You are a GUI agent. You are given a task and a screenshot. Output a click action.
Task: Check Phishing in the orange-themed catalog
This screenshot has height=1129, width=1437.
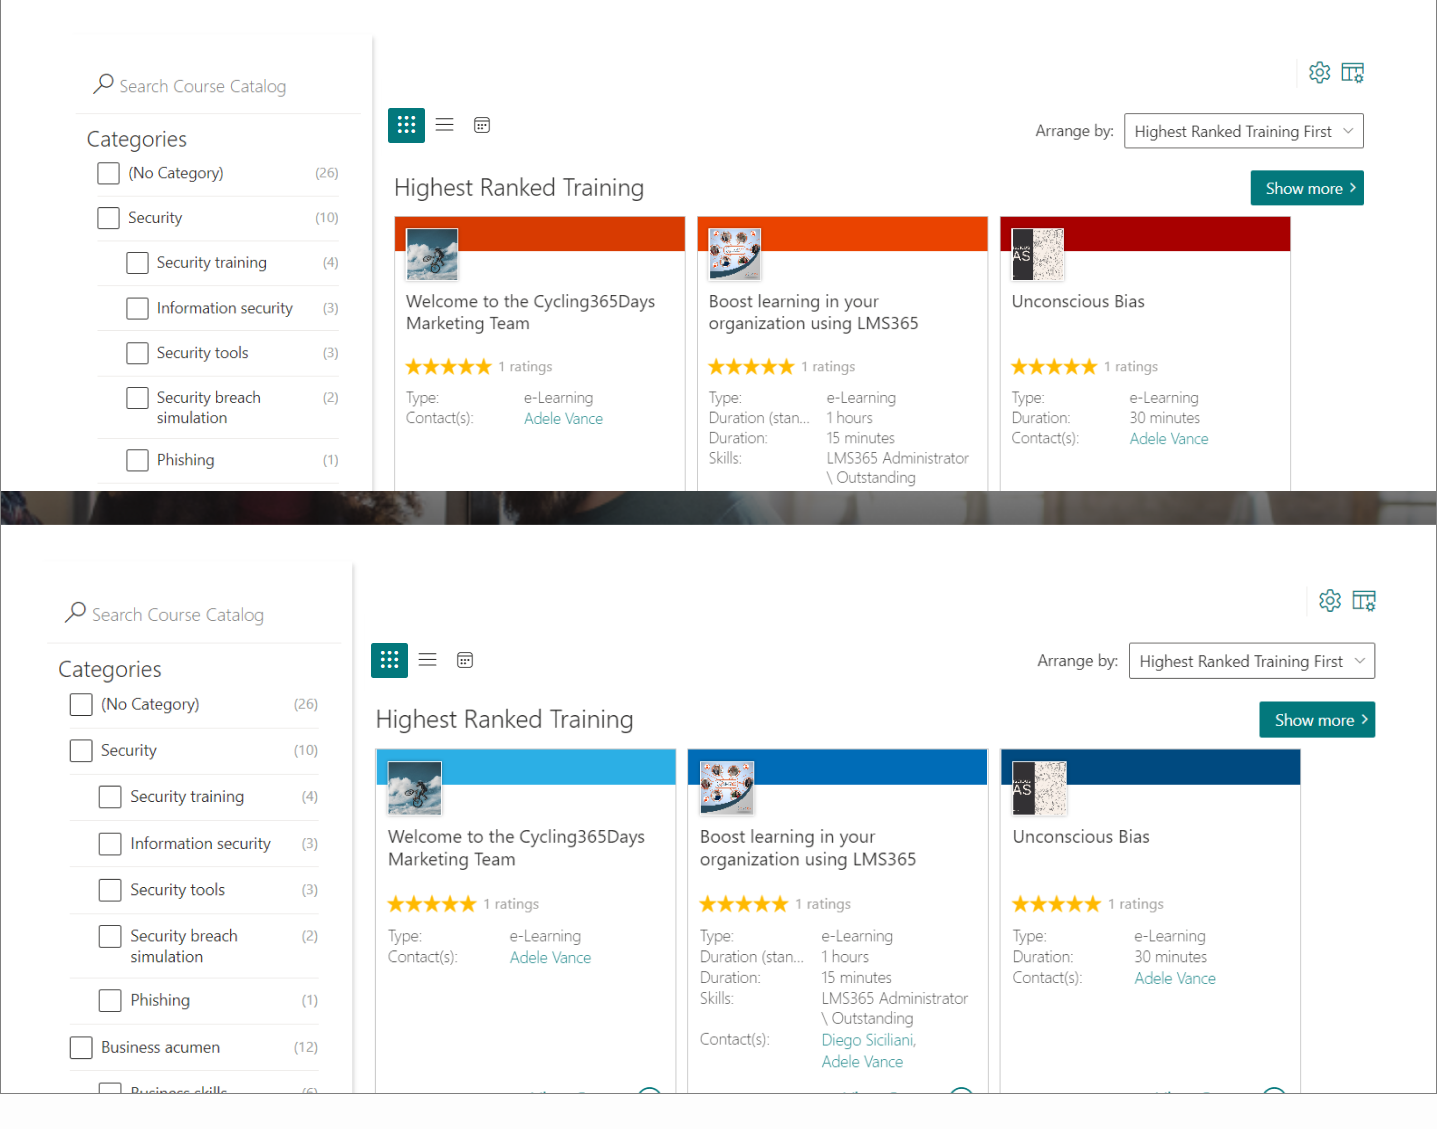tap(137, 460)
